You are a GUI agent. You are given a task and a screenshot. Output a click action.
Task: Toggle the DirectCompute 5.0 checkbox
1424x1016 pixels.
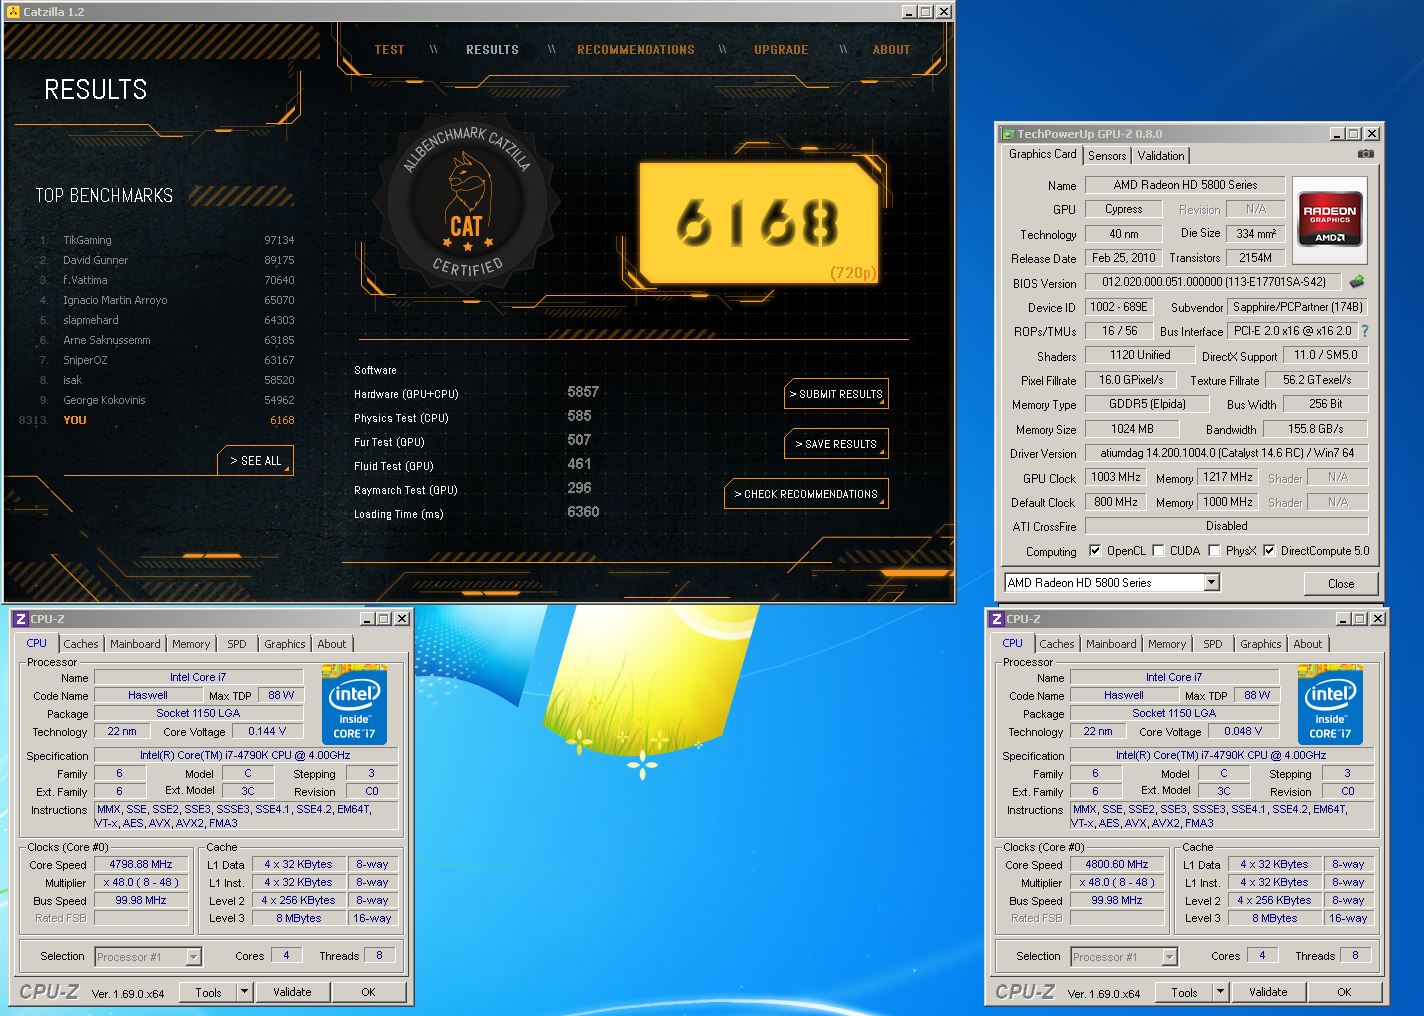pyautogui.click(x=1269, y=551)
